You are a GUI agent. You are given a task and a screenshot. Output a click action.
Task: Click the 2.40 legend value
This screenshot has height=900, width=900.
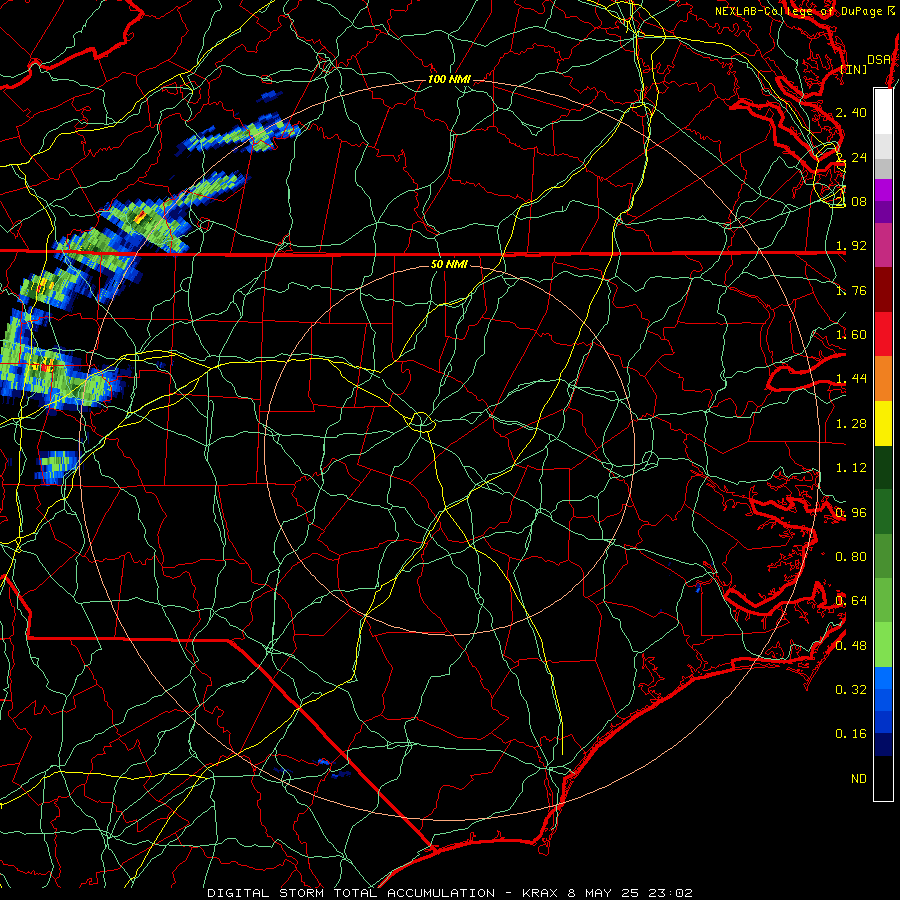851,112
